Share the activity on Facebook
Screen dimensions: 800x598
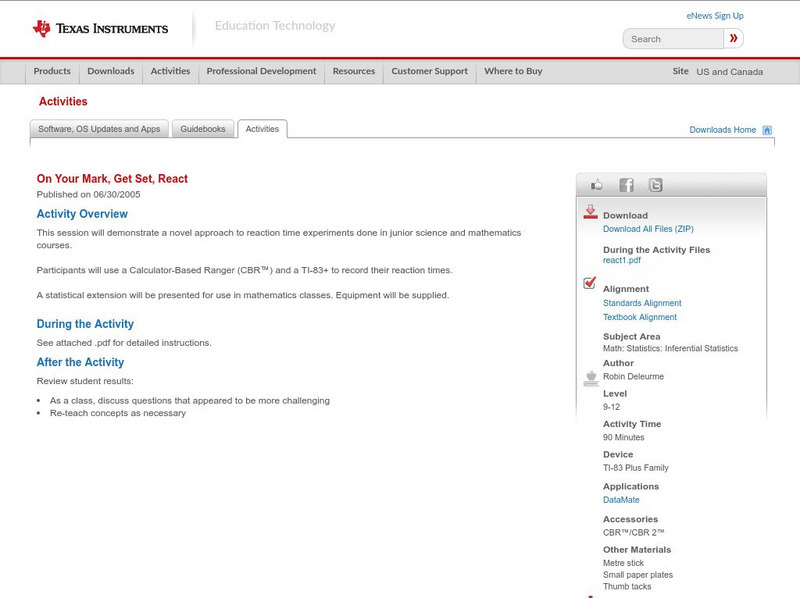pos(627,185)
